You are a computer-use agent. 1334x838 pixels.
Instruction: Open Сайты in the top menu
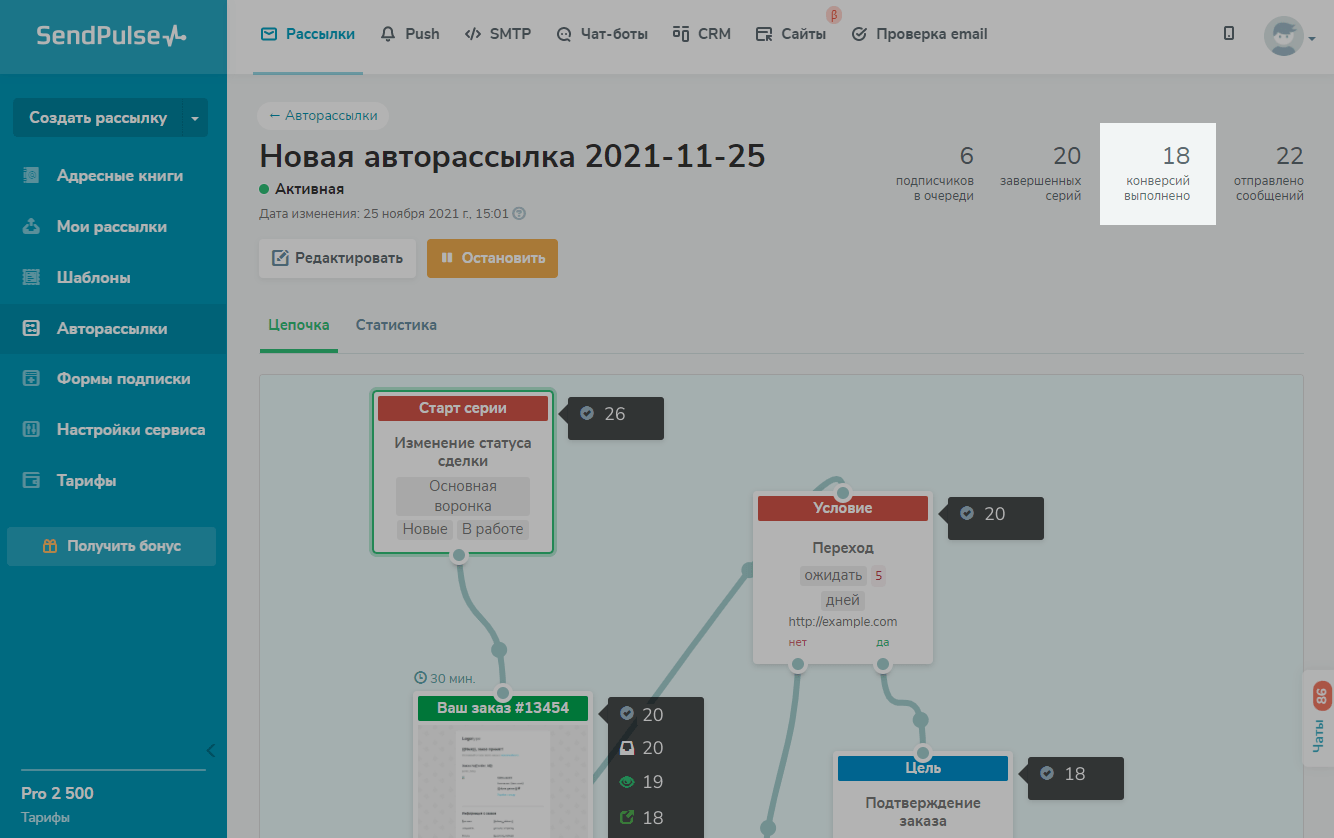tap(791, 34)
